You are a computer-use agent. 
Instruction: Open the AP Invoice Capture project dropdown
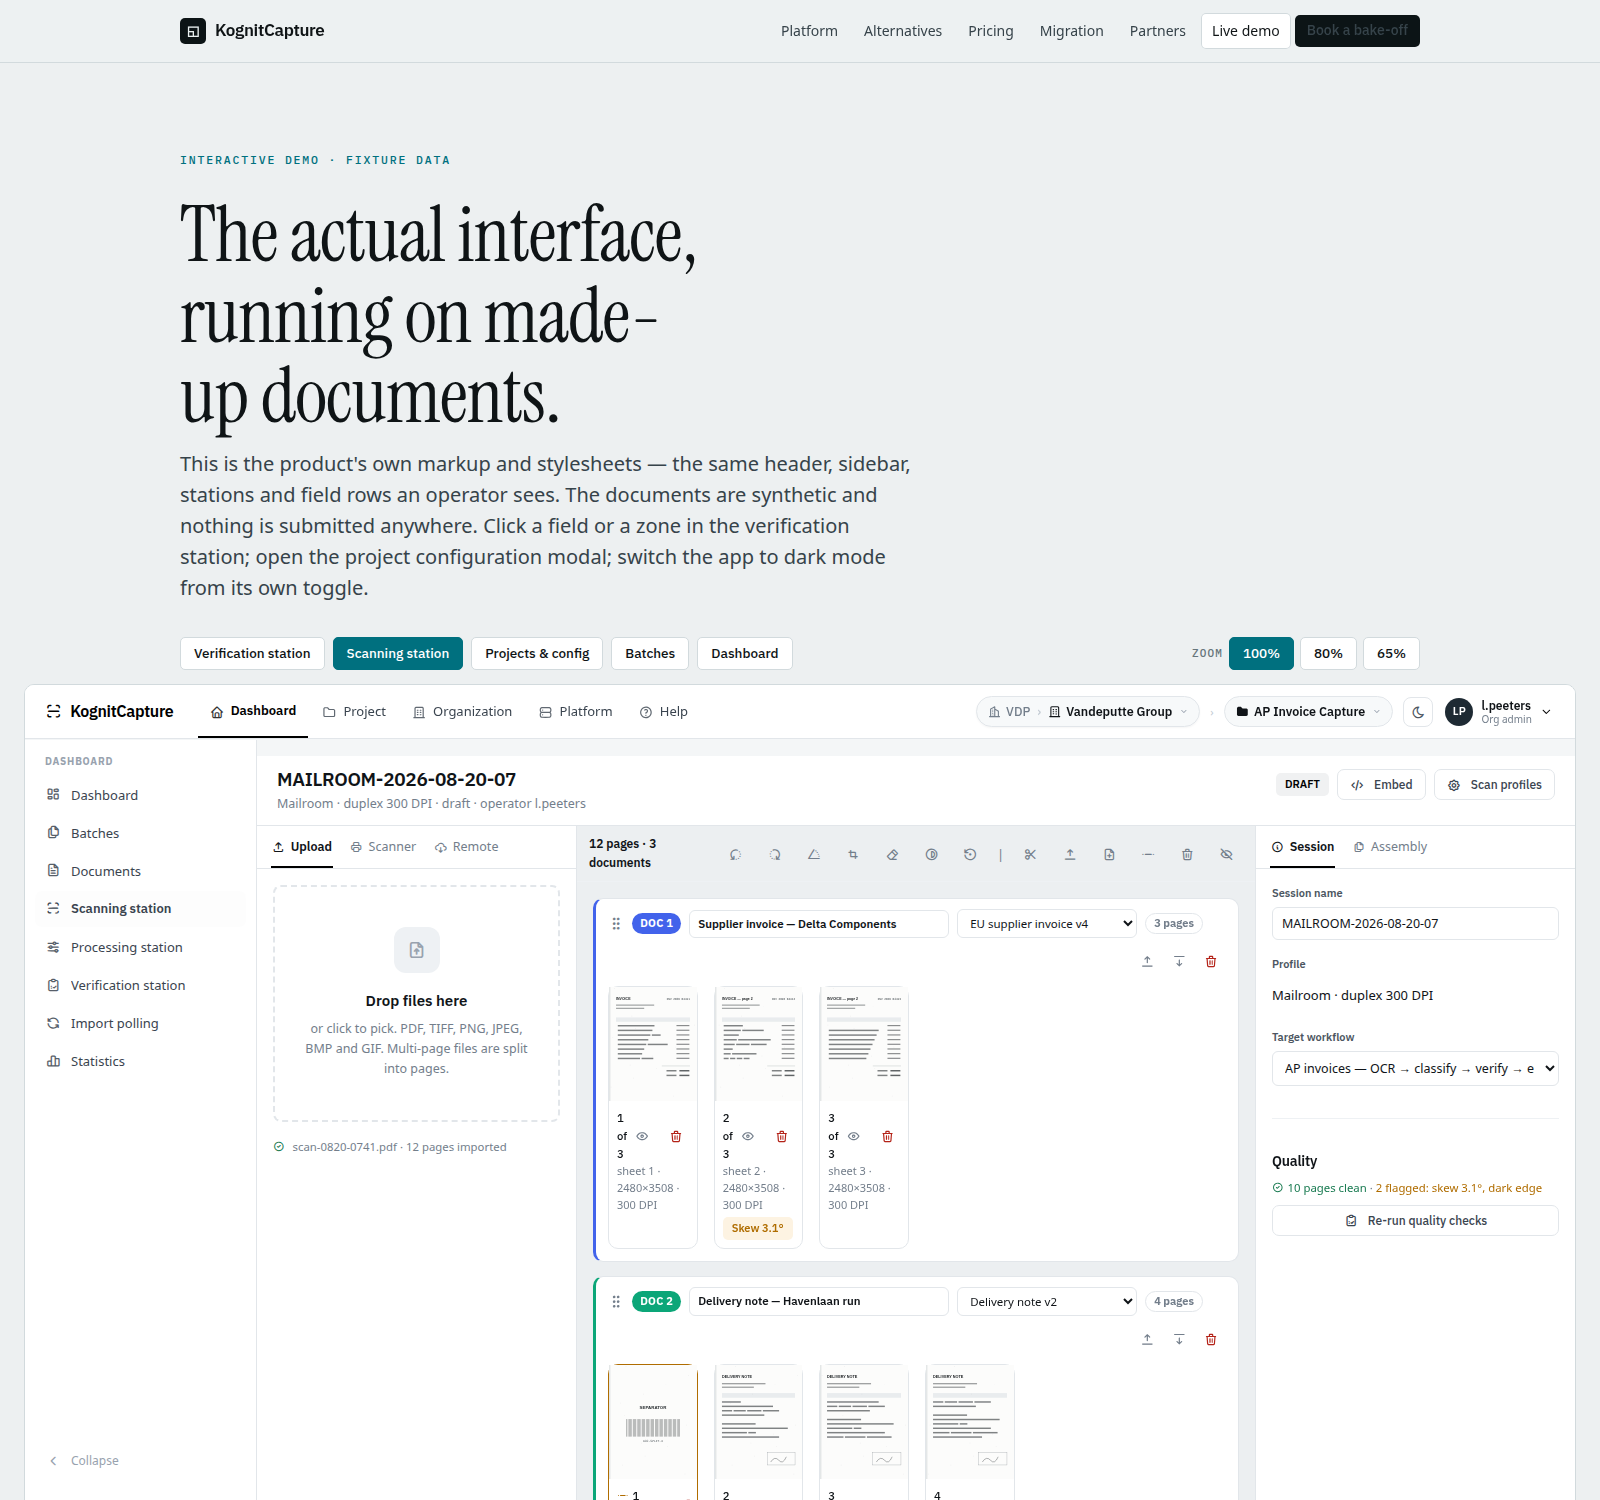coord(1308,712)
